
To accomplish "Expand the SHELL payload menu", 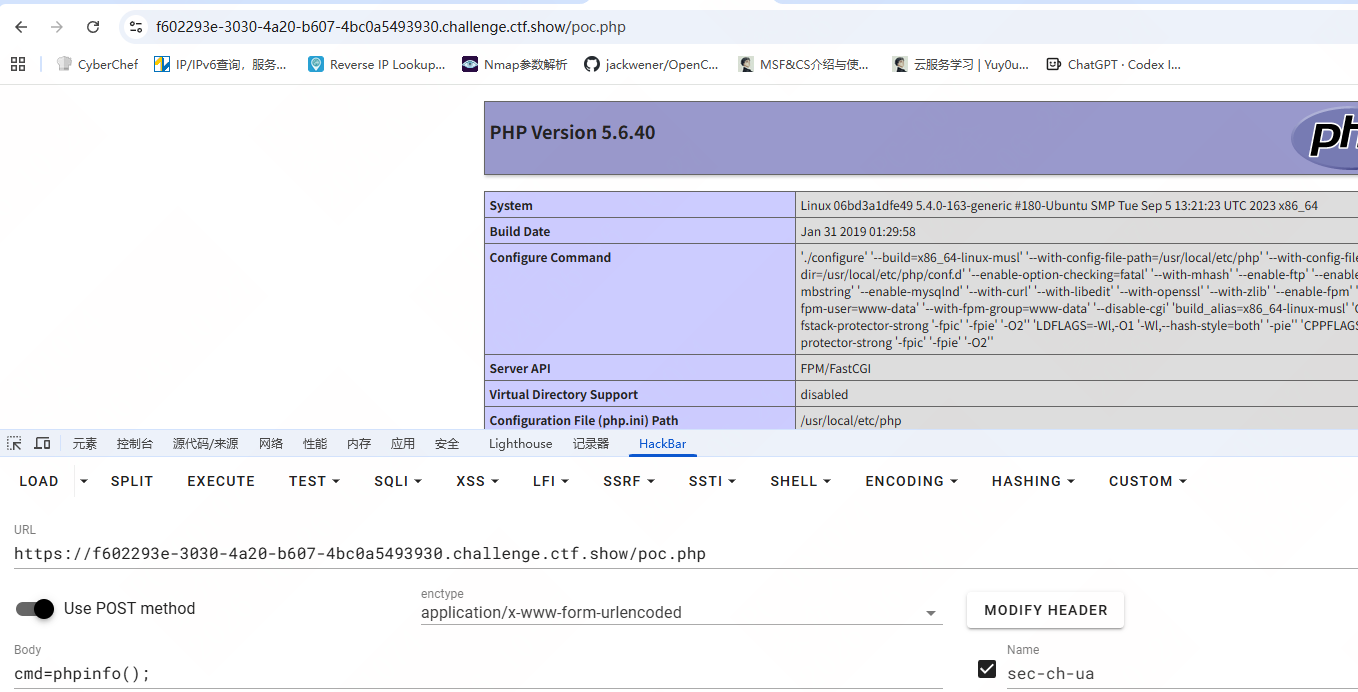I will pos(800,481).
